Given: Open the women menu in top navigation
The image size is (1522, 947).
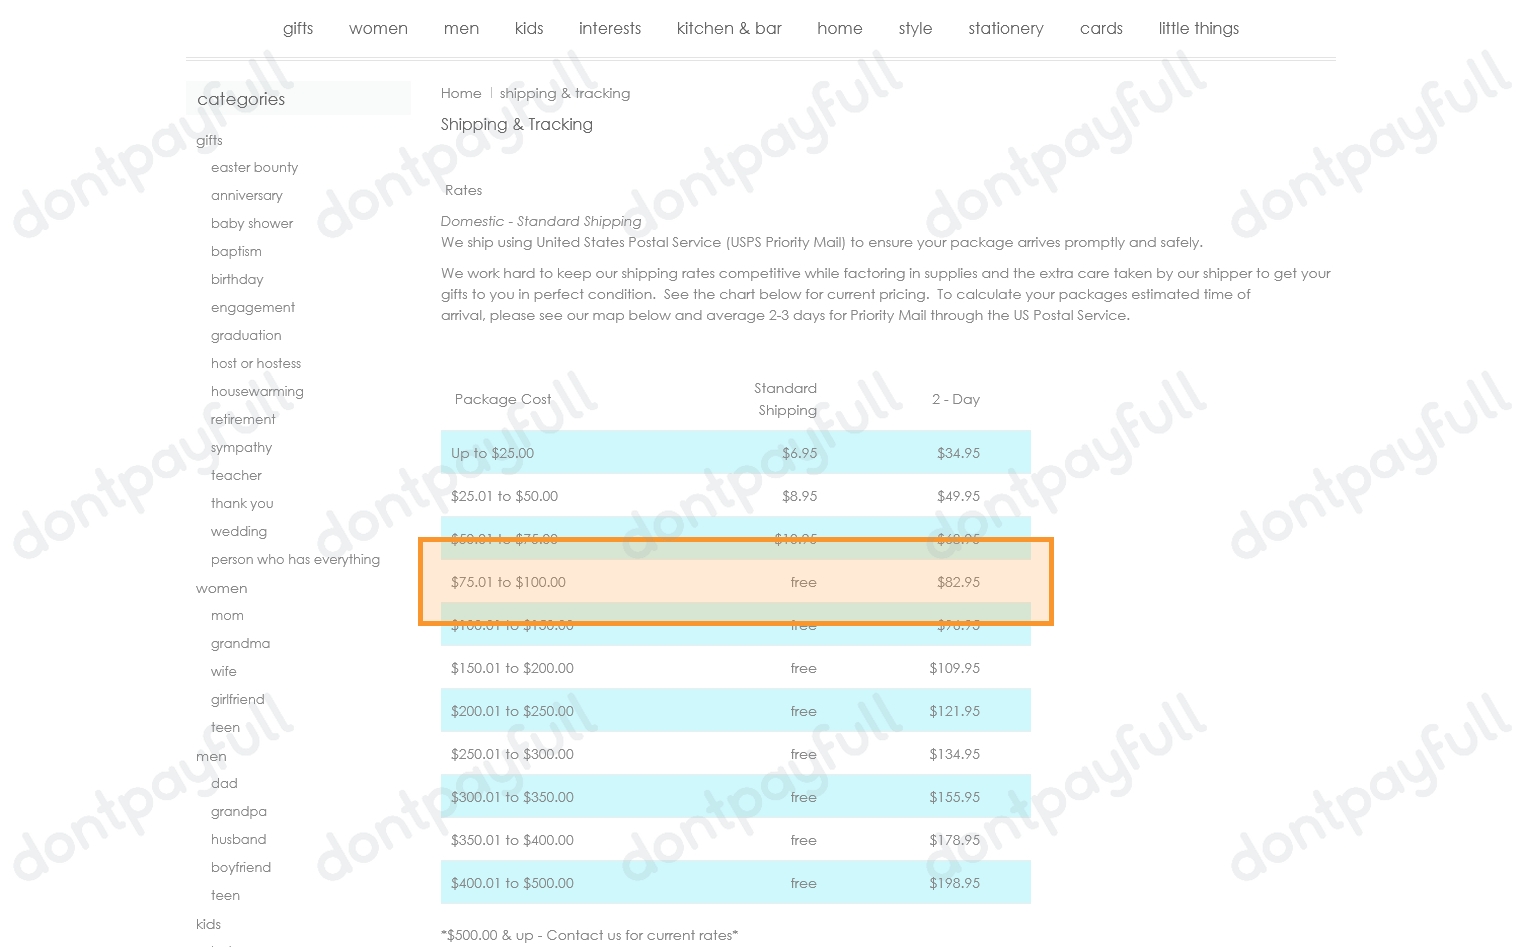Looking at the screenshot, I should 378,29.
